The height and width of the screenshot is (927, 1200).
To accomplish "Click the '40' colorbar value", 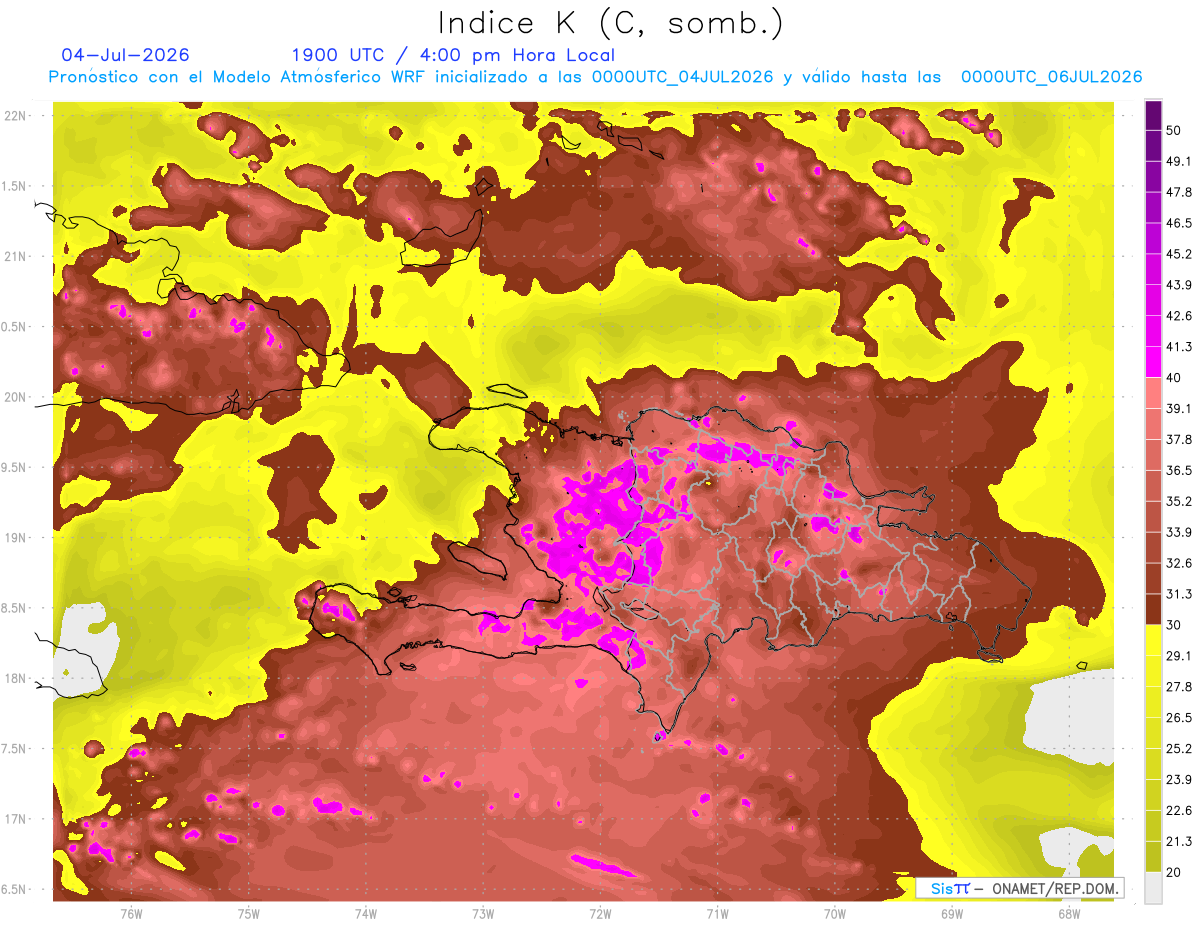I will pos(1173,378).
